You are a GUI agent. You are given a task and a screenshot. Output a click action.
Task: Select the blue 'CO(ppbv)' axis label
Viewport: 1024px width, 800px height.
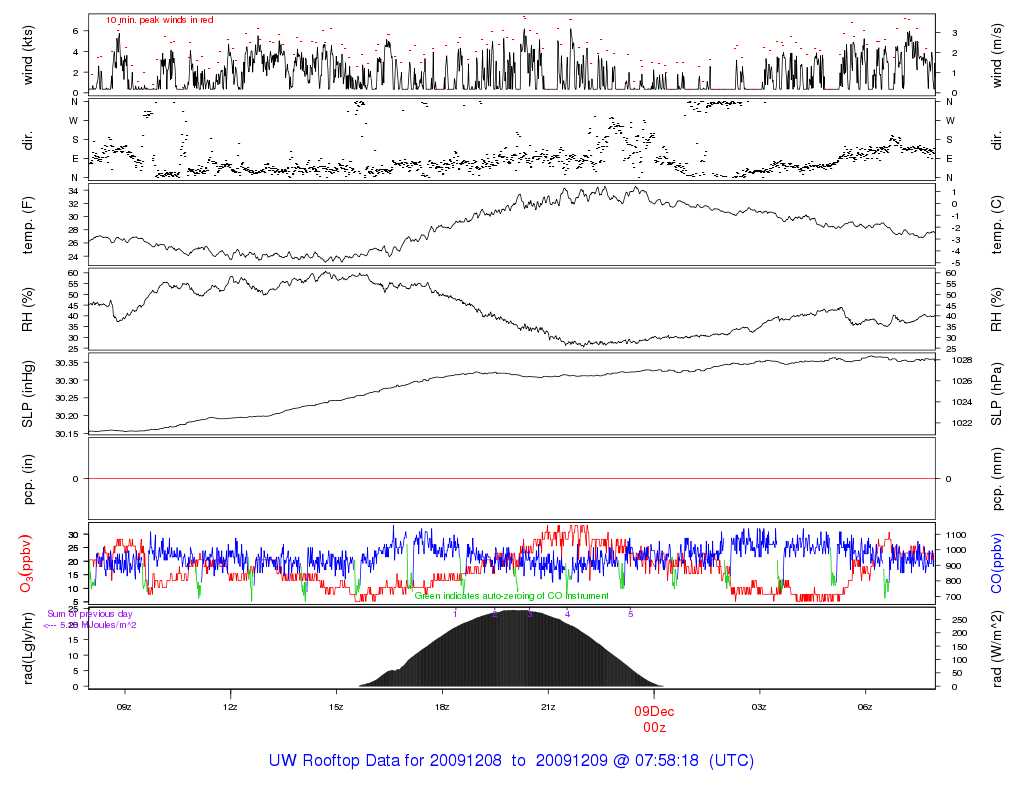click(997, 564)
